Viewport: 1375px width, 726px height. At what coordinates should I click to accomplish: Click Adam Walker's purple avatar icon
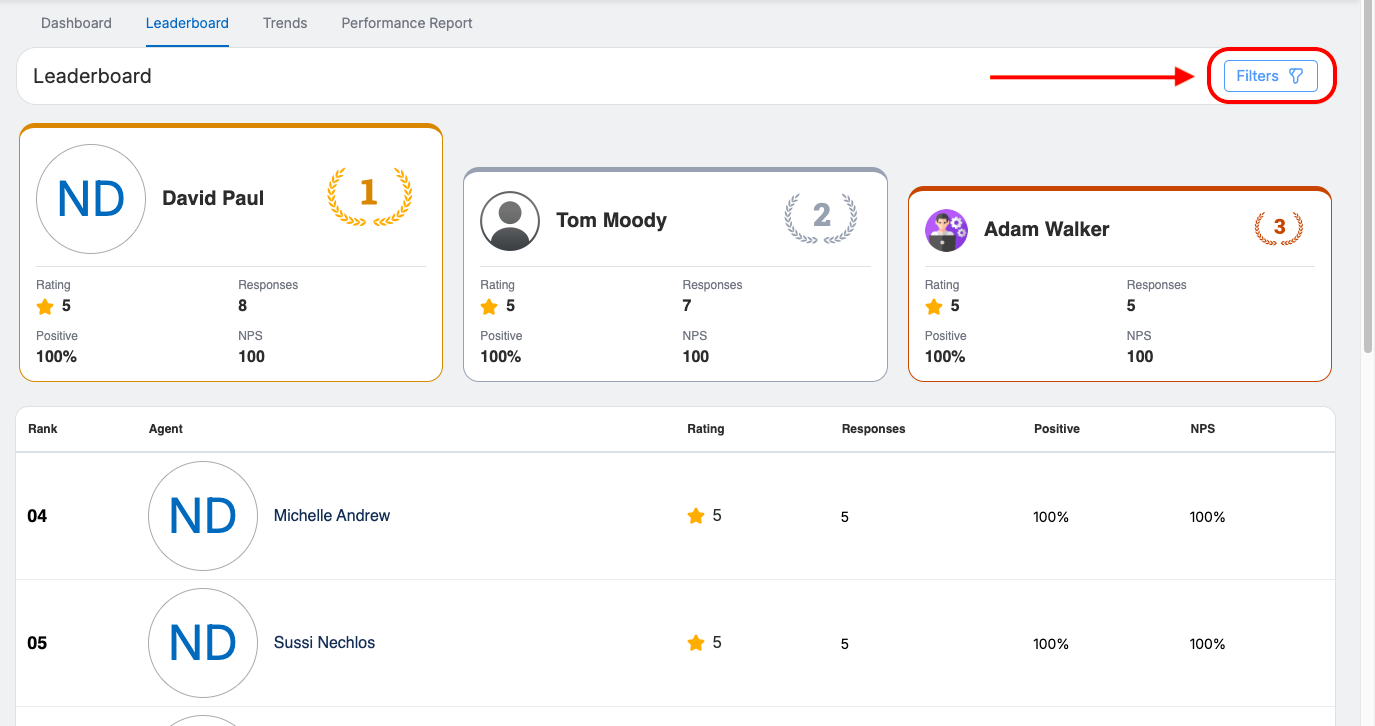(946, 230)
